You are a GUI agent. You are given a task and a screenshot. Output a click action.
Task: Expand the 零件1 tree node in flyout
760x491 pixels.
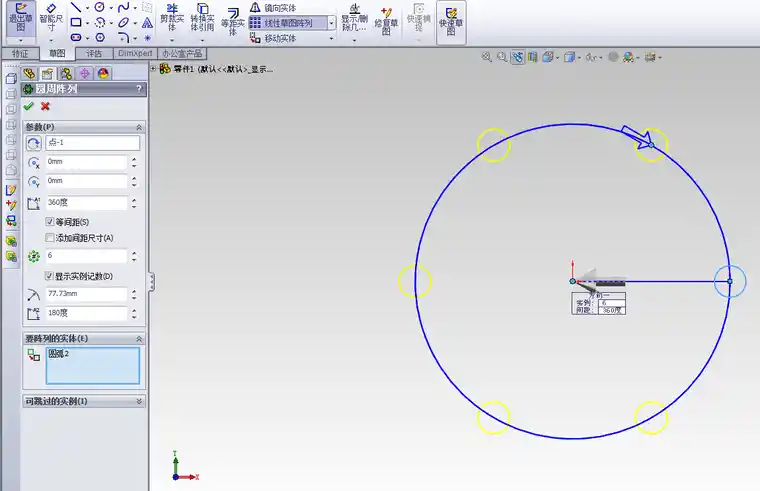(153, 69)
